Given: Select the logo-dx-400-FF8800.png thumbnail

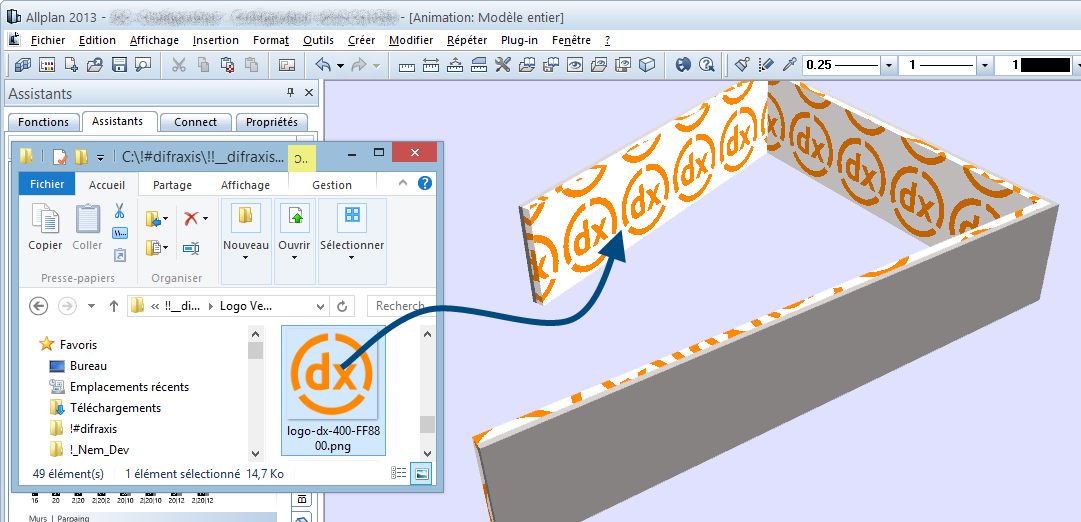Looking at the screenshot, I should click(333, 390).
